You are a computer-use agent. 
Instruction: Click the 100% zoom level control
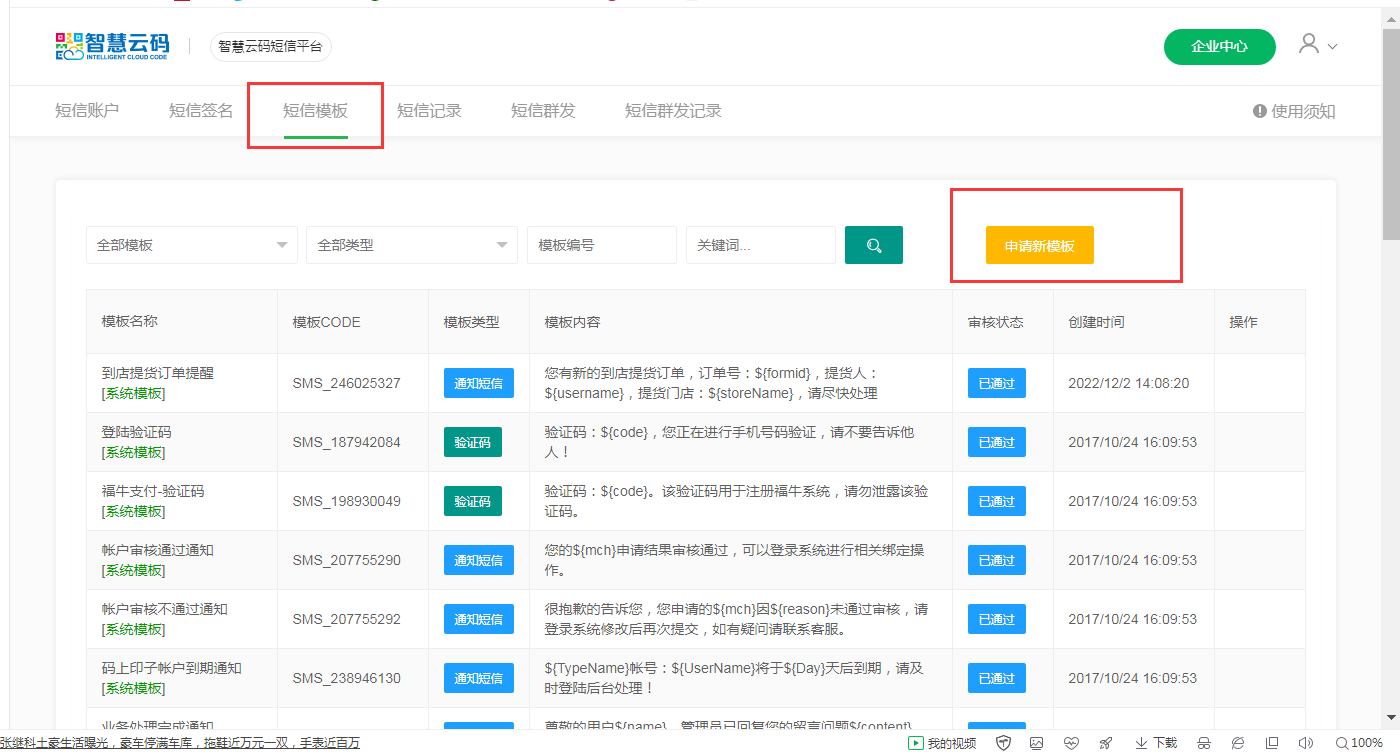(1359, 743)
